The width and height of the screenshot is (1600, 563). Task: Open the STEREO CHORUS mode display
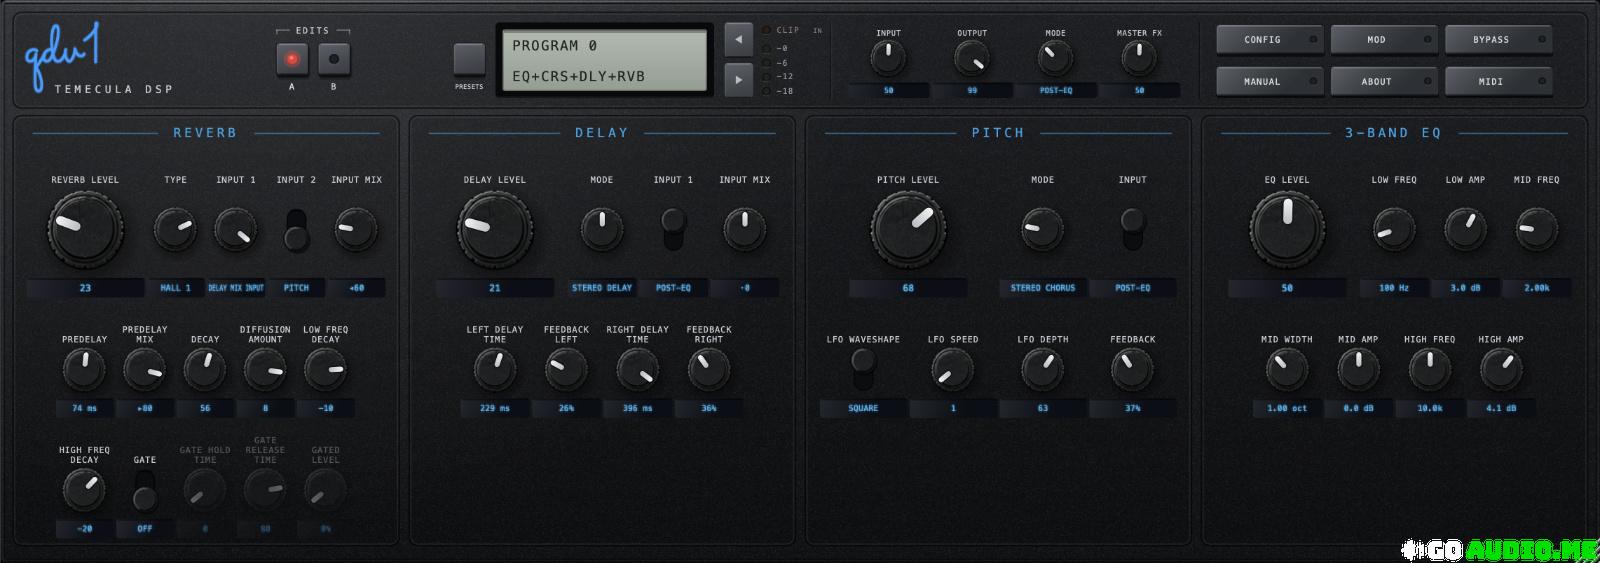click(x=1043, y=288)
